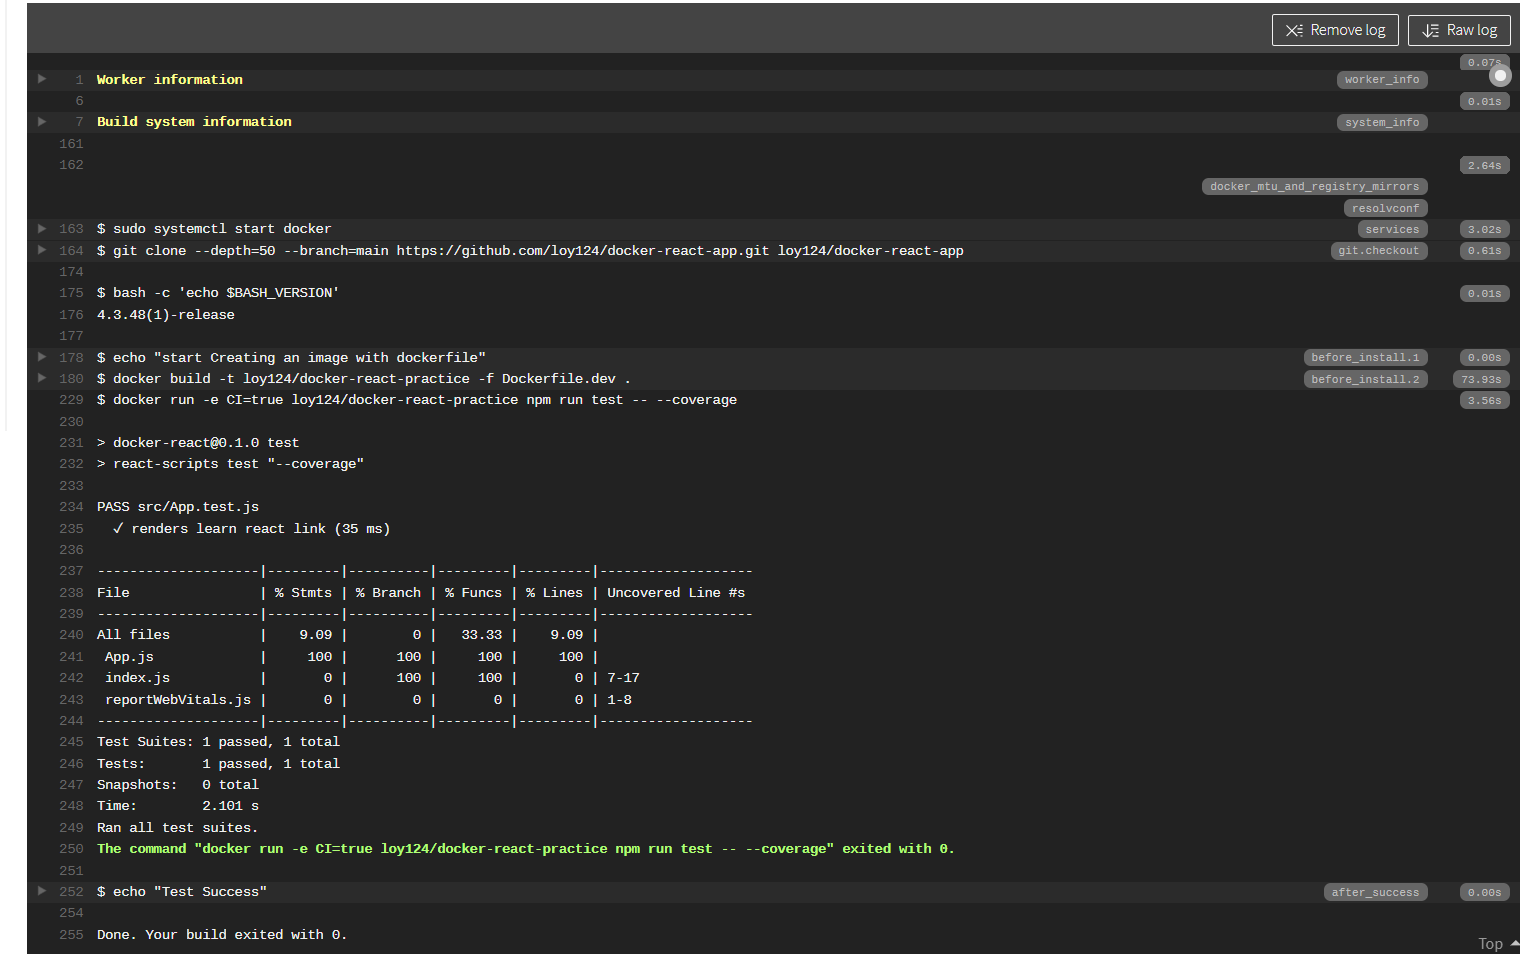The height and width of the screenshot is (954, 1520).
Task: Click the resolvconf tag
Action: 1385,208
